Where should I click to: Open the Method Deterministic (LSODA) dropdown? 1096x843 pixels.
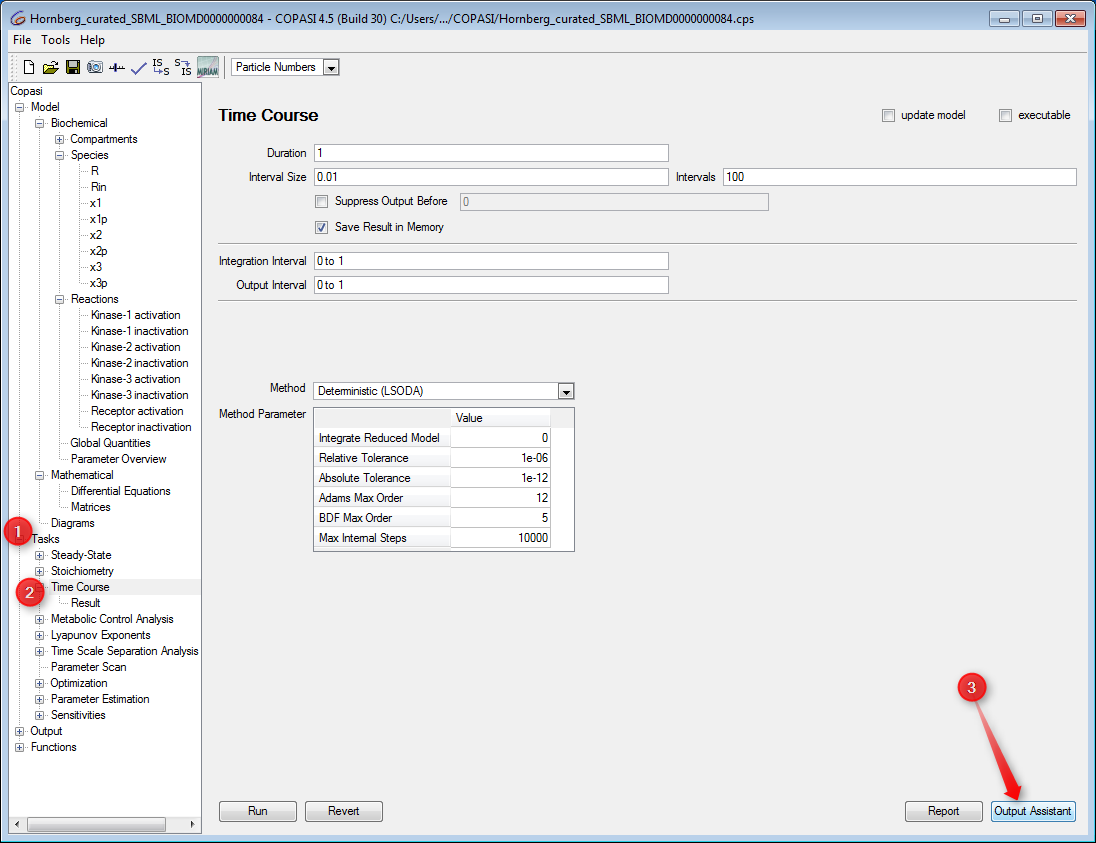point(566,391)
